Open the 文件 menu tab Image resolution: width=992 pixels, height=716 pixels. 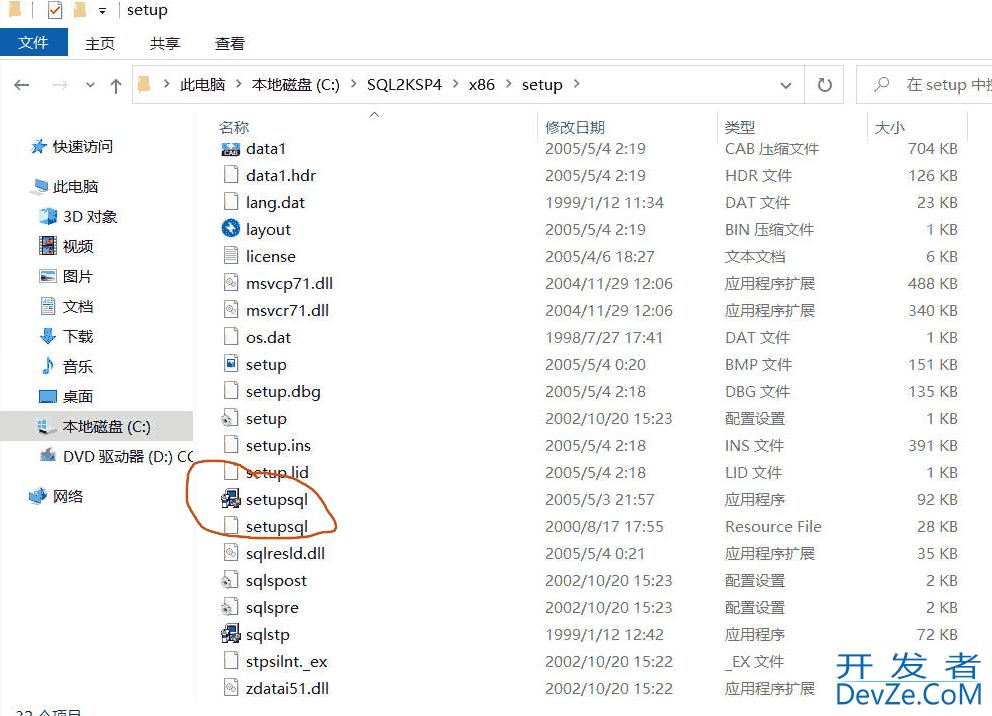tap(34, 42)
